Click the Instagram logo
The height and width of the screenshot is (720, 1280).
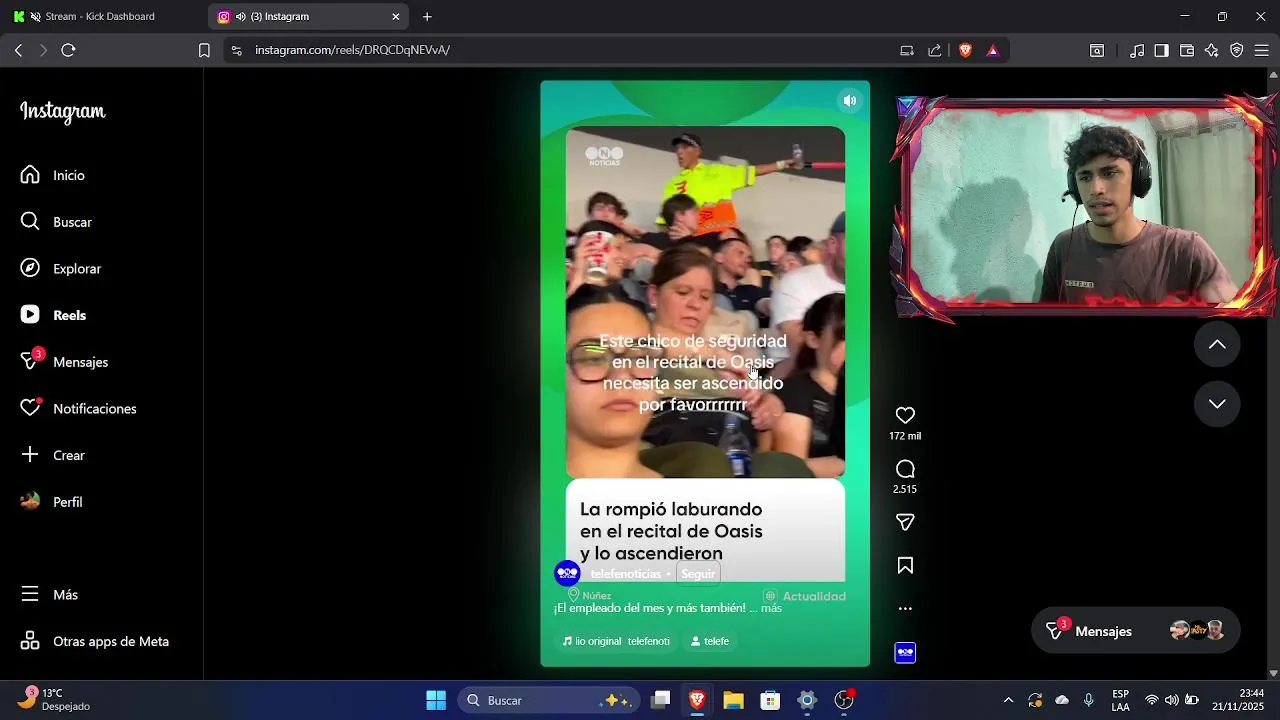coord(63,111)
